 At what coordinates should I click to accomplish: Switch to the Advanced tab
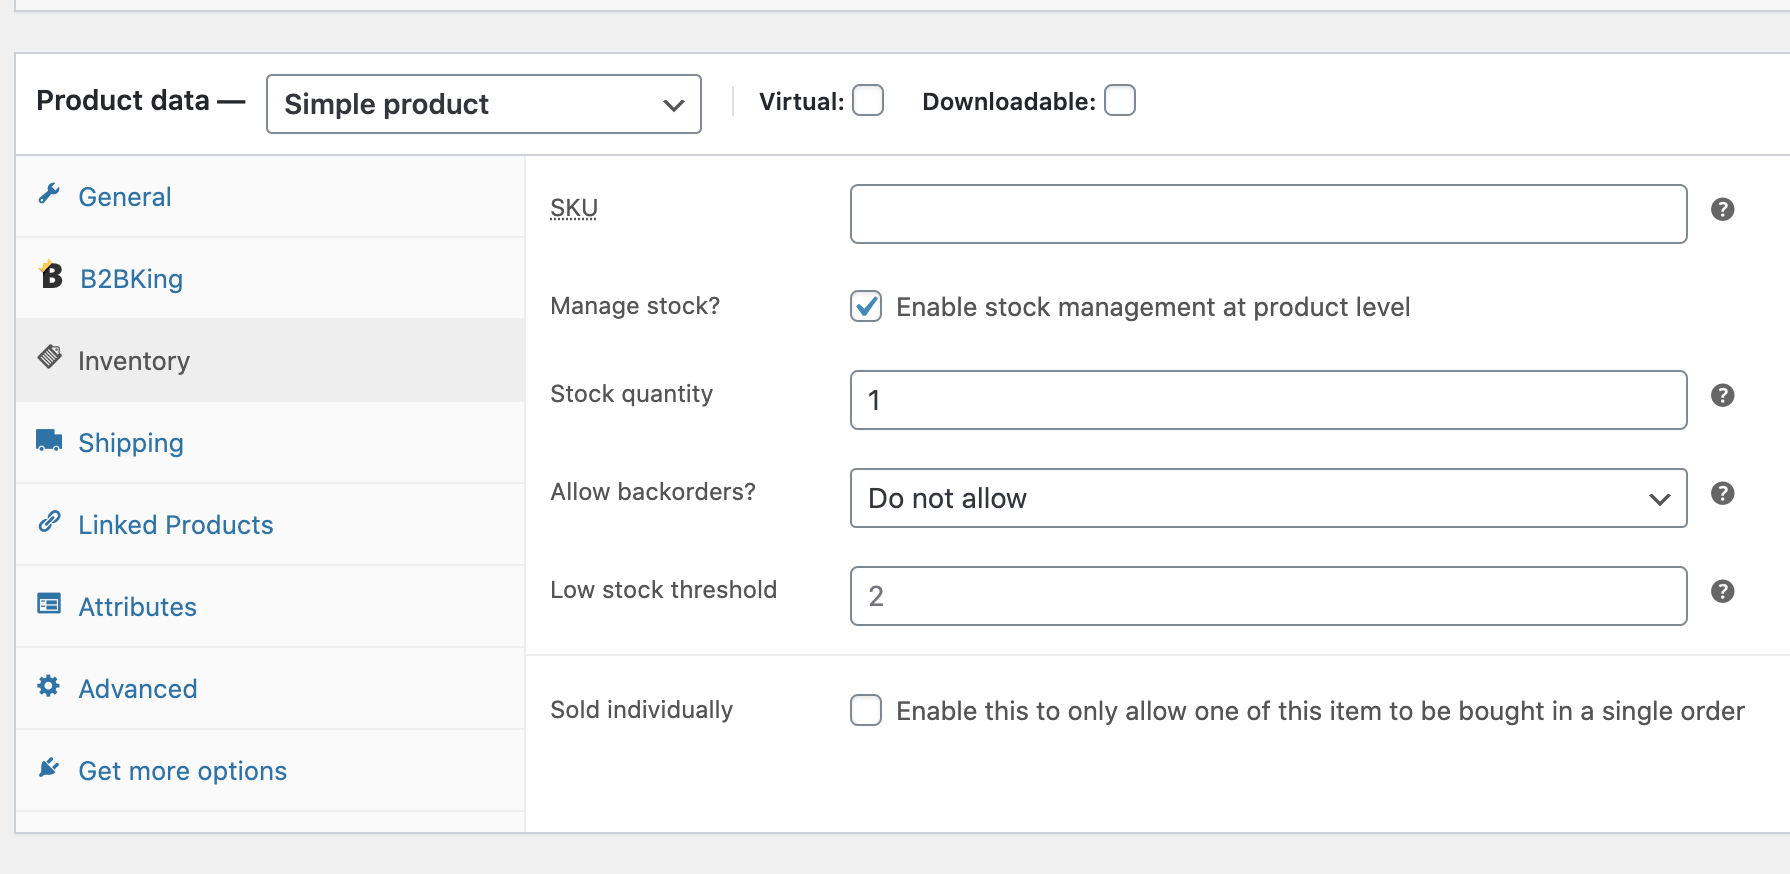coord(270,689)
